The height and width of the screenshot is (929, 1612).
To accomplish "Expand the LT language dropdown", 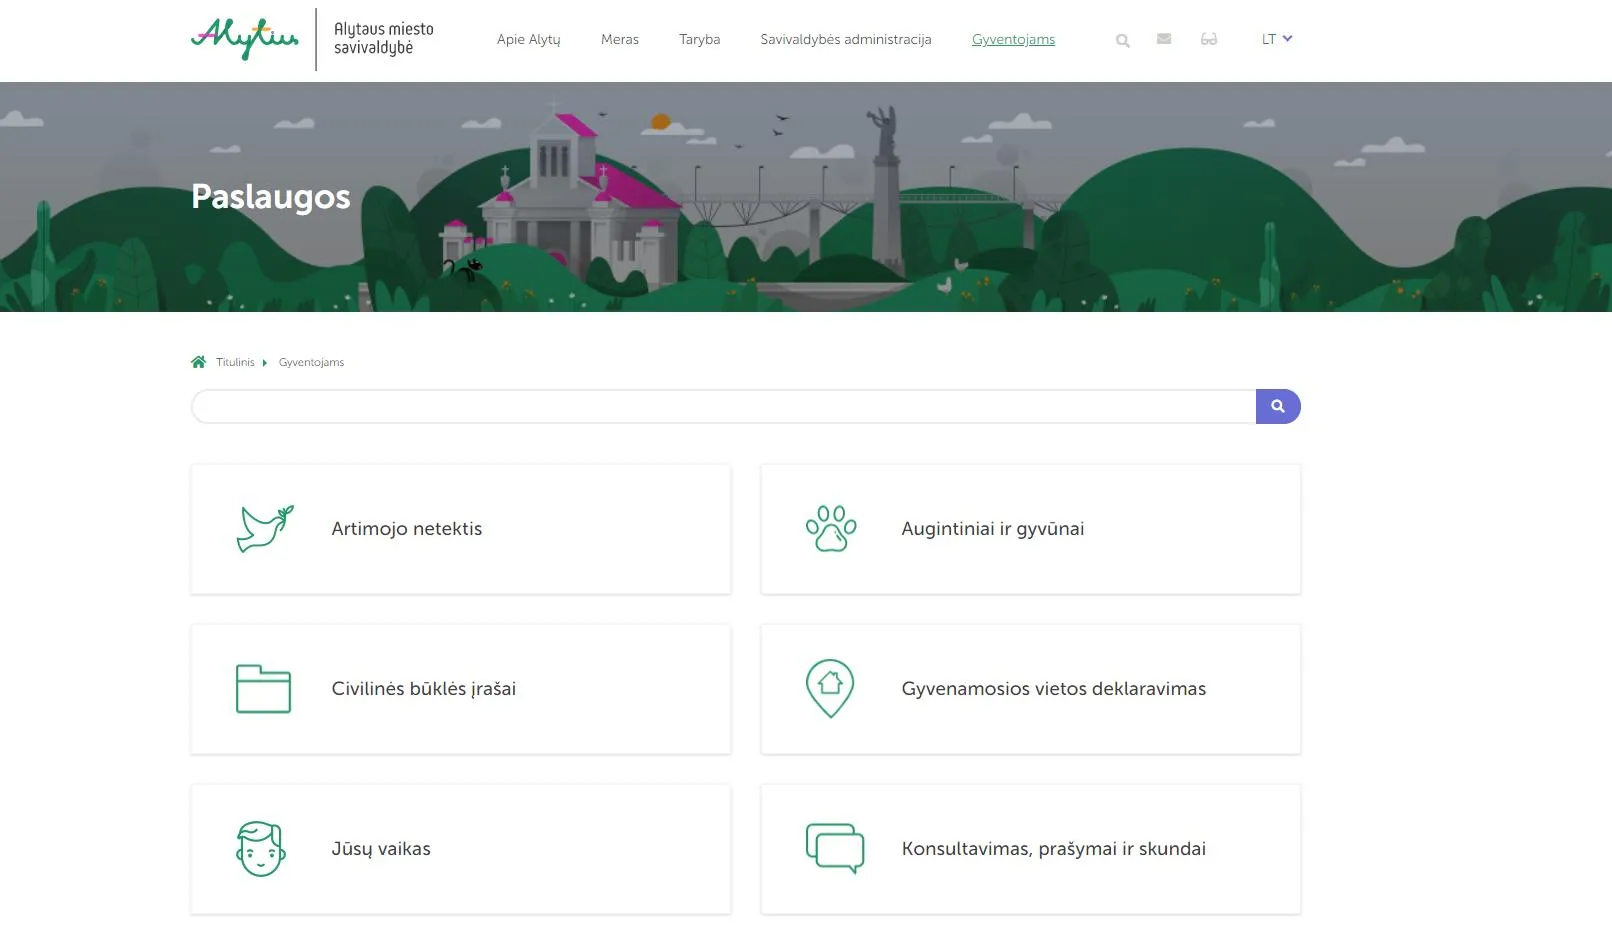I will click(1276, 39).
